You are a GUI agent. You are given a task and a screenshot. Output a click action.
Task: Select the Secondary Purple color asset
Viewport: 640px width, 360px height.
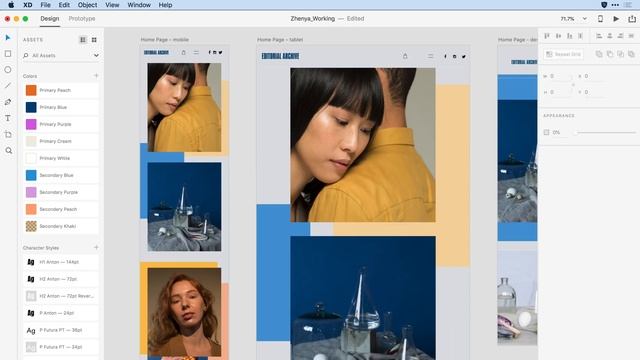[61, 192]
